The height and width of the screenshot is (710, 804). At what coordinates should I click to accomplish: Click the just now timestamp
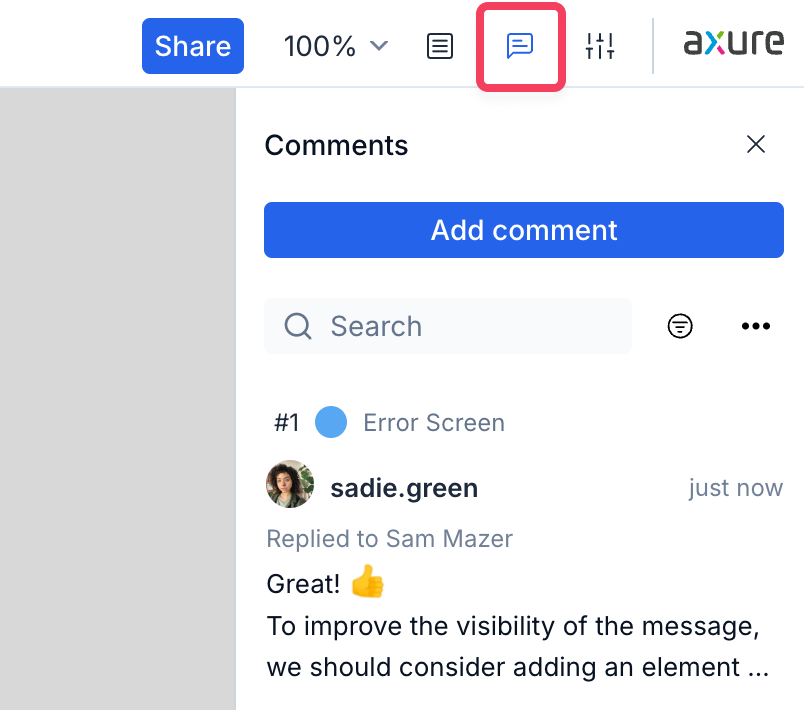(735, 488)
